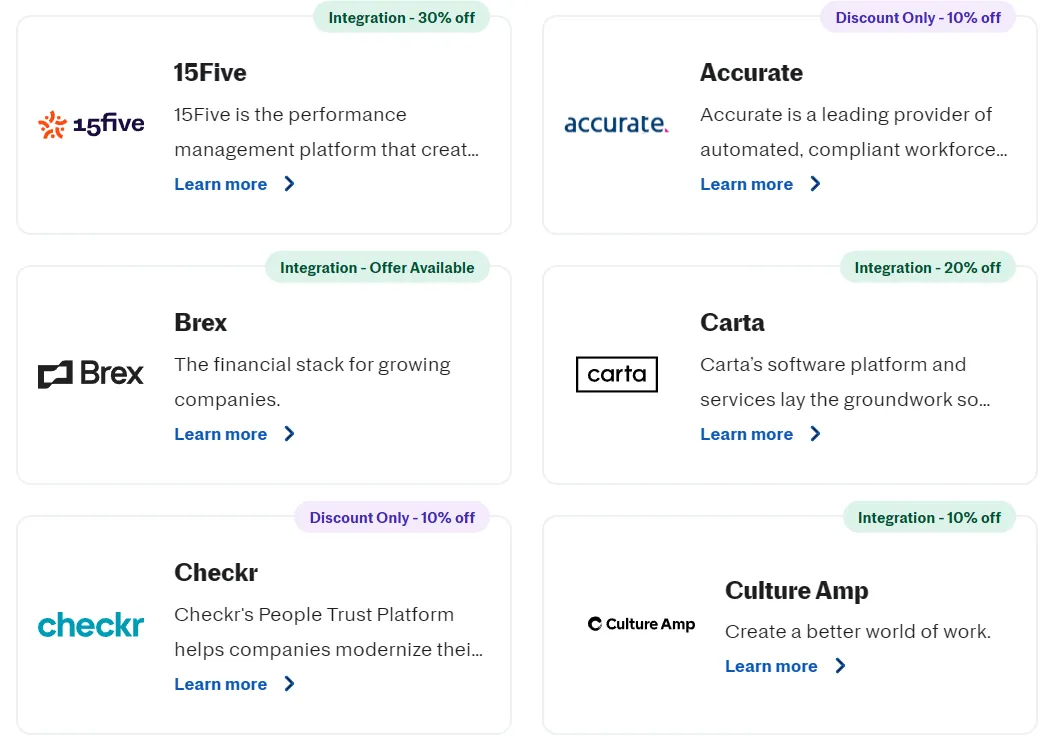Click the chevron arrow in 15Five card
1053x739 pixels.
[289, 184]
